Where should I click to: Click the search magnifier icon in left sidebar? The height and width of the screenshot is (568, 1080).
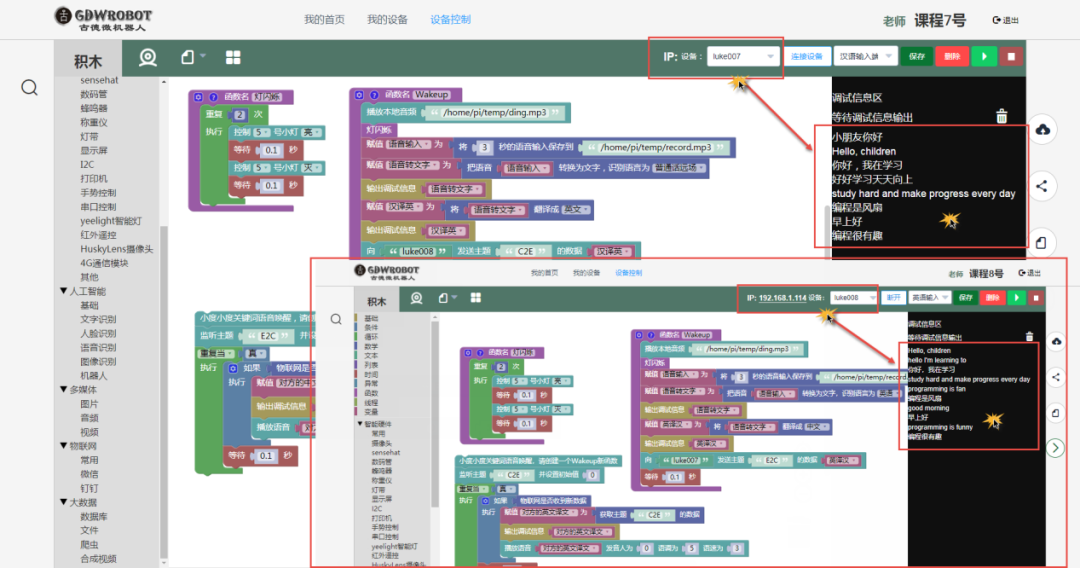pyautogui.click(x=30, y=87)
